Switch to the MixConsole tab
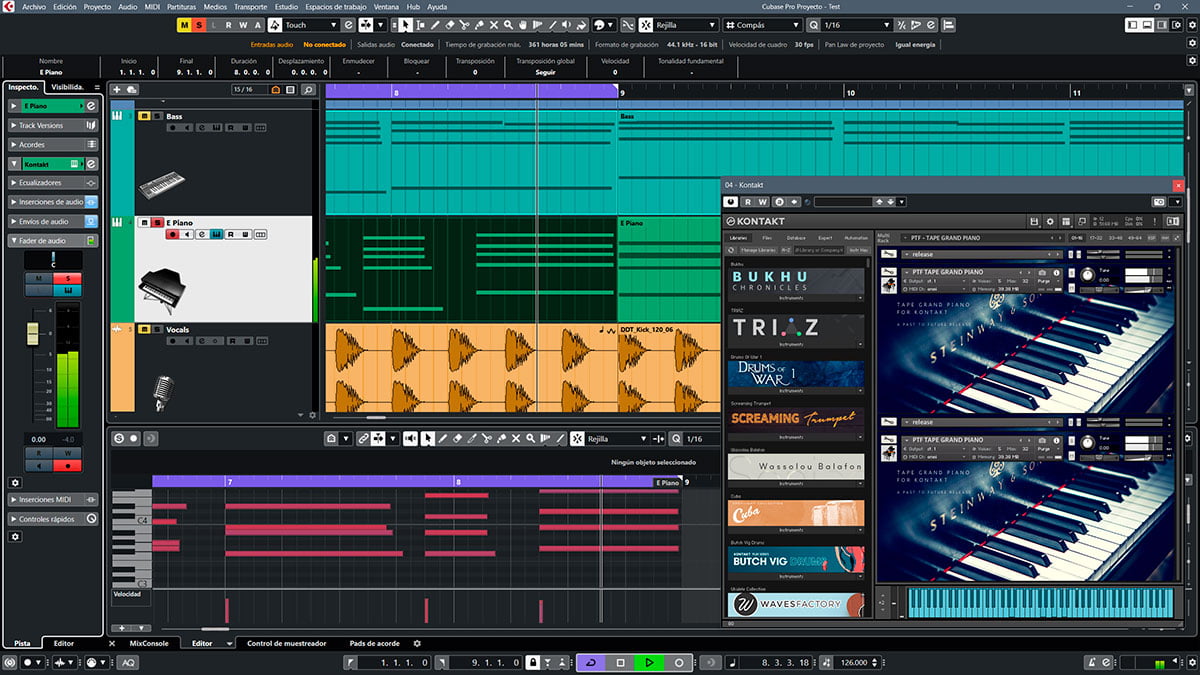 pyautogui.click(x=149, y=643)
